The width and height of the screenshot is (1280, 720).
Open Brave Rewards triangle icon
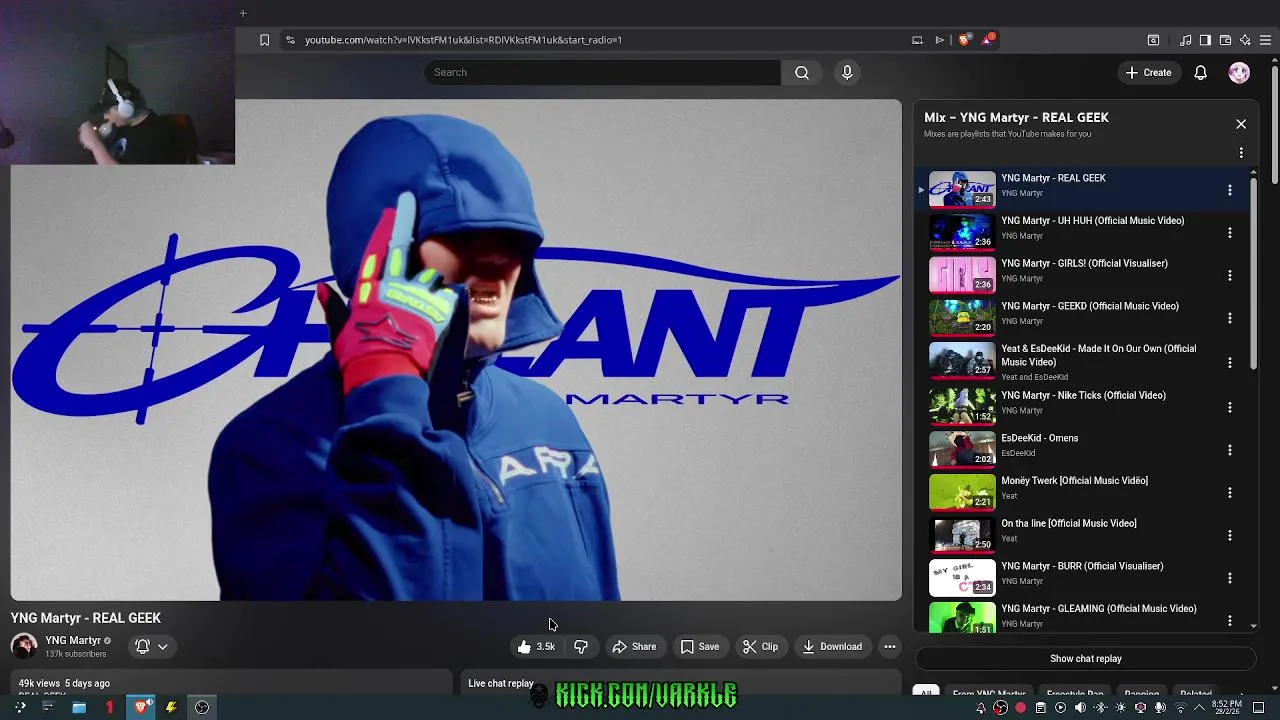(x=989, y=40)
